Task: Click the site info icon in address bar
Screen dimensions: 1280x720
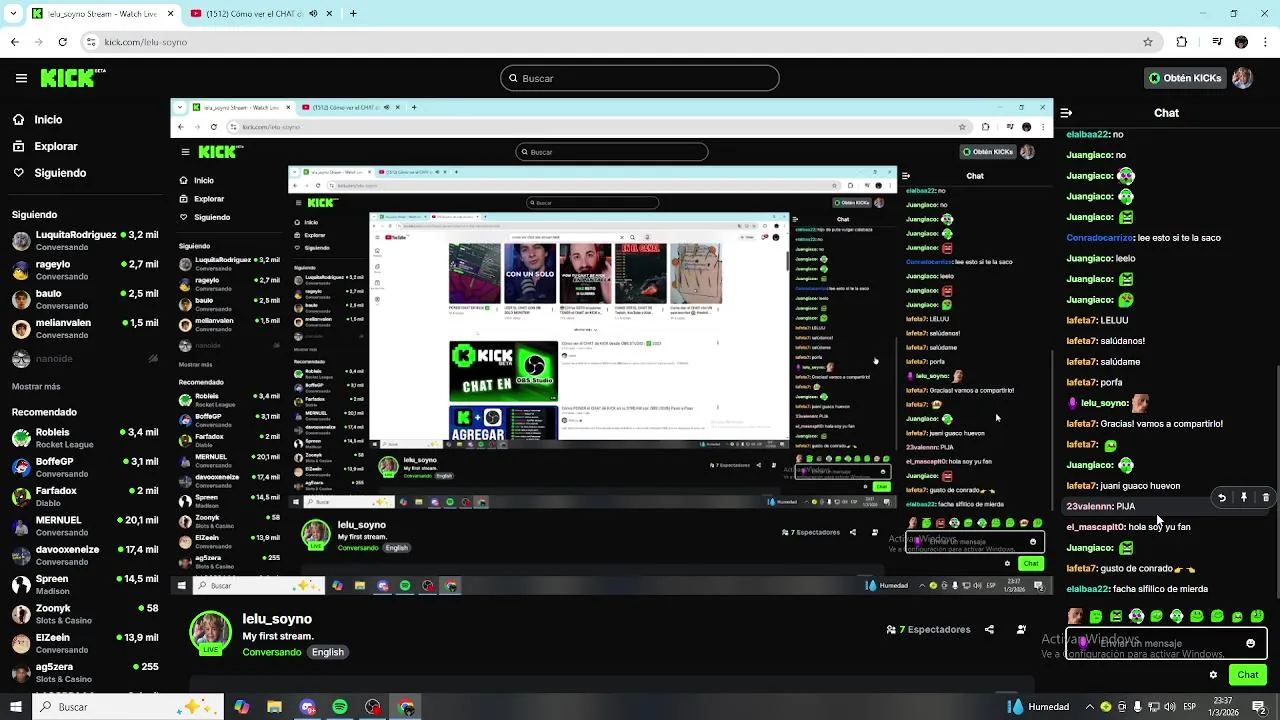Action: tap(91, 42)
